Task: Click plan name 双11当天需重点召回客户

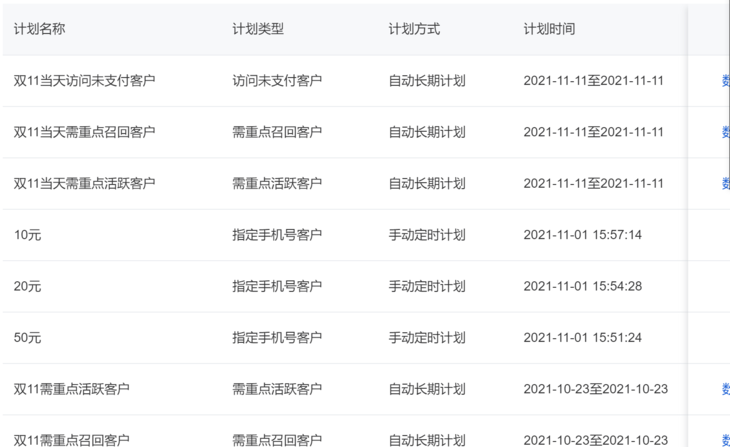Action: click(x=84, y=132)
